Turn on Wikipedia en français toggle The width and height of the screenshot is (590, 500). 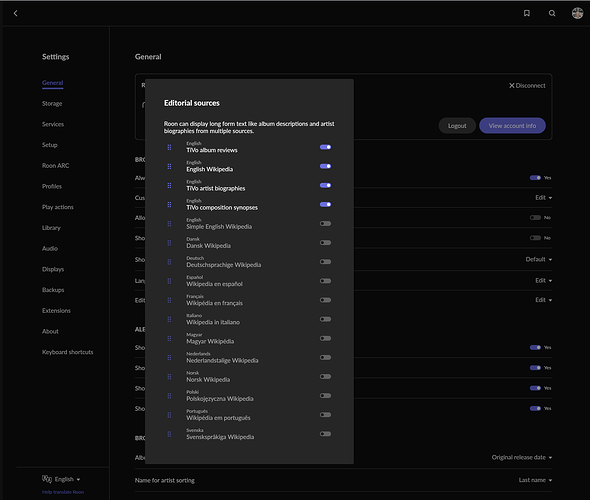point(325,300)
